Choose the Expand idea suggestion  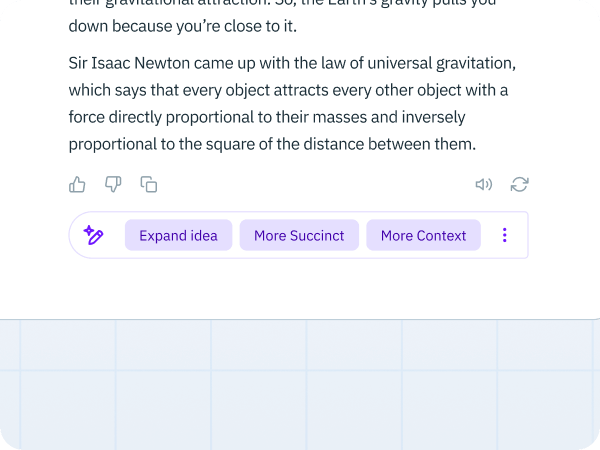point(178,235)
